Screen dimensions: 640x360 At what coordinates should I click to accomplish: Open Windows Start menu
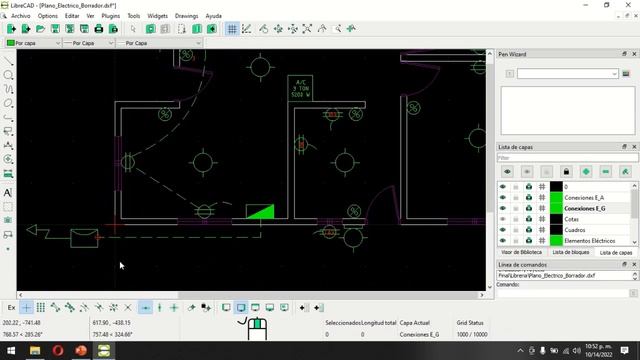pyautogui.click(x=11, y=351)
